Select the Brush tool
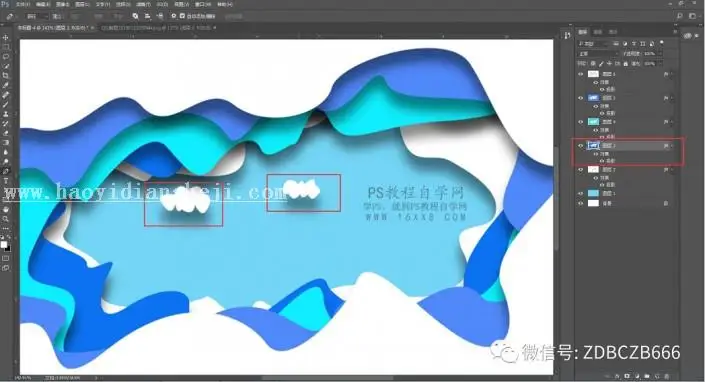This screenshot has height=382, width=705. 6,104
